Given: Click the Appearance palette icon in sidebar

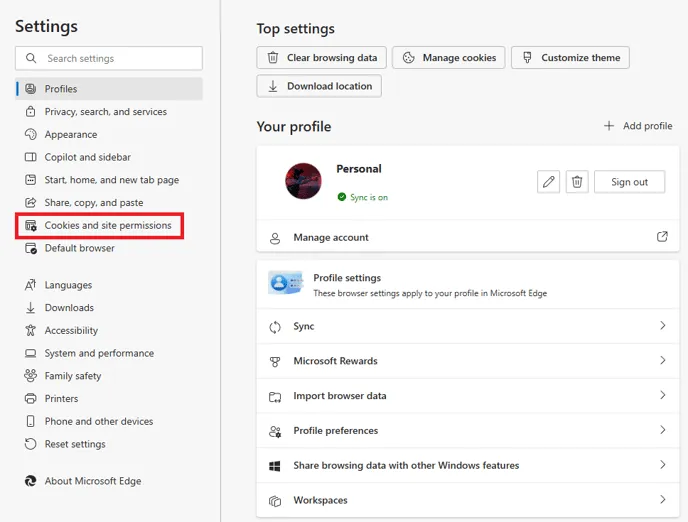Looking at the screenshot, I should 30,134.
